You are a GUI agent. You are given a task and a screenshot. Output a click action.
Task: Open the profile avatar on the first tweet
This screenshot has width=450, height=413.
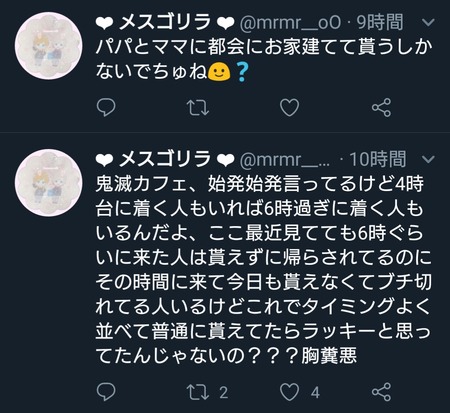click(x=49, y=46)
